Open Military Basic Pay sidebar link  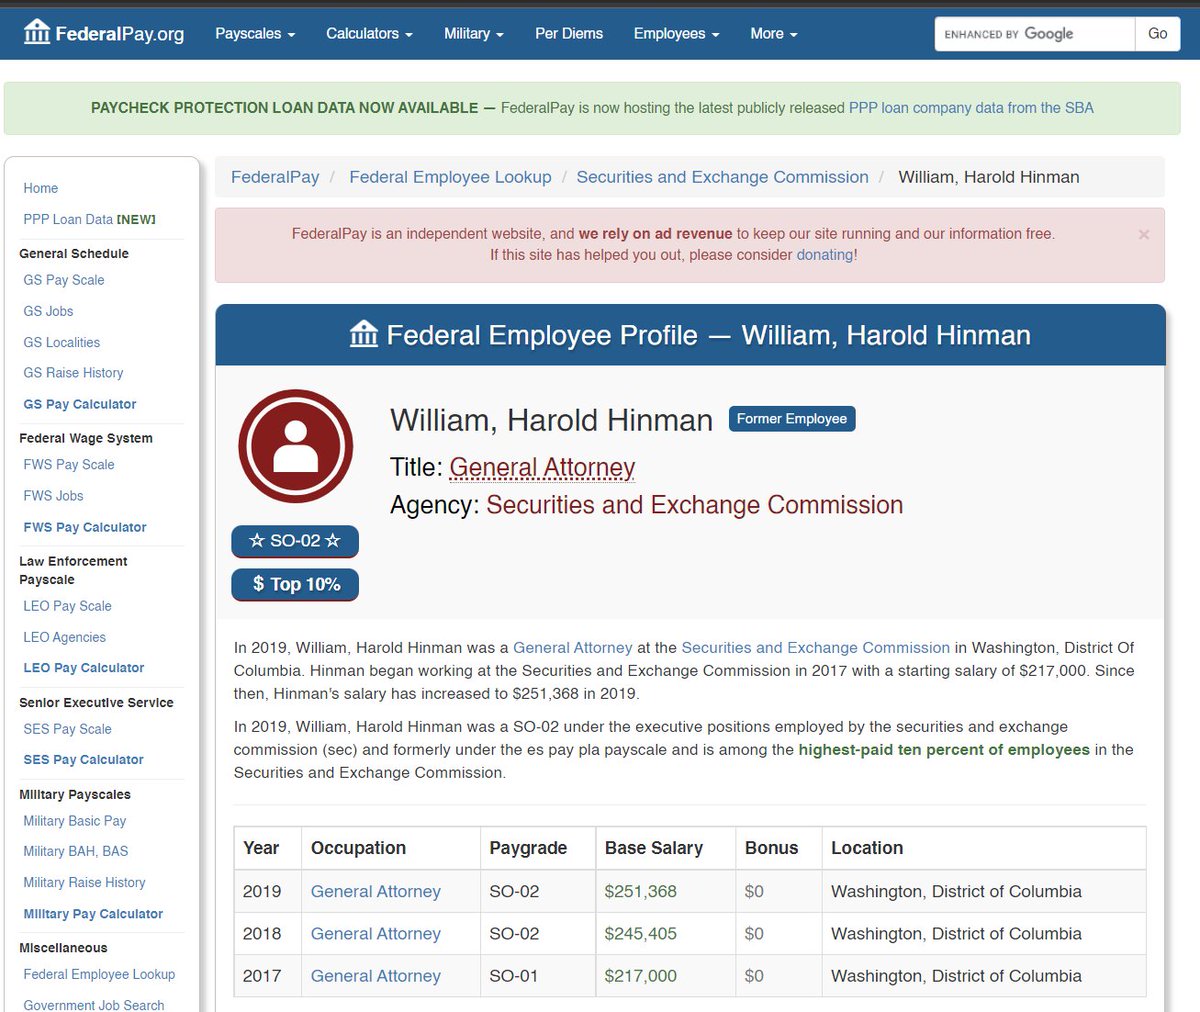coord(75,821)
